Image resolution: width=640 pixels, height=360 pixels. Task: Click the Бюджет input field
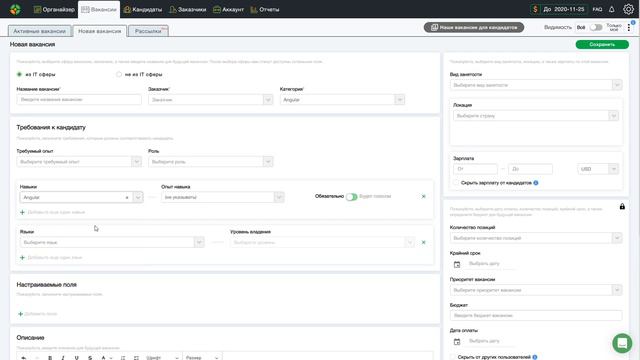(536, 316)
